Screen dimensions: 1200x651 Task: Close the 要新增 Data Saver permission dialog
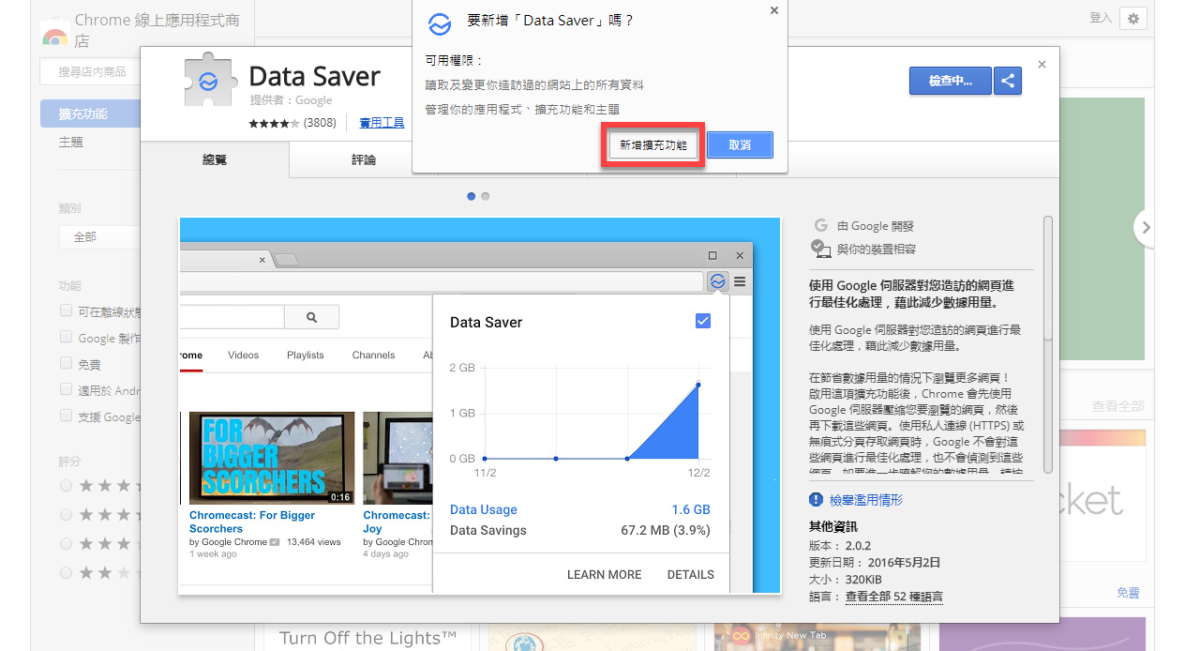click(774, 11)
